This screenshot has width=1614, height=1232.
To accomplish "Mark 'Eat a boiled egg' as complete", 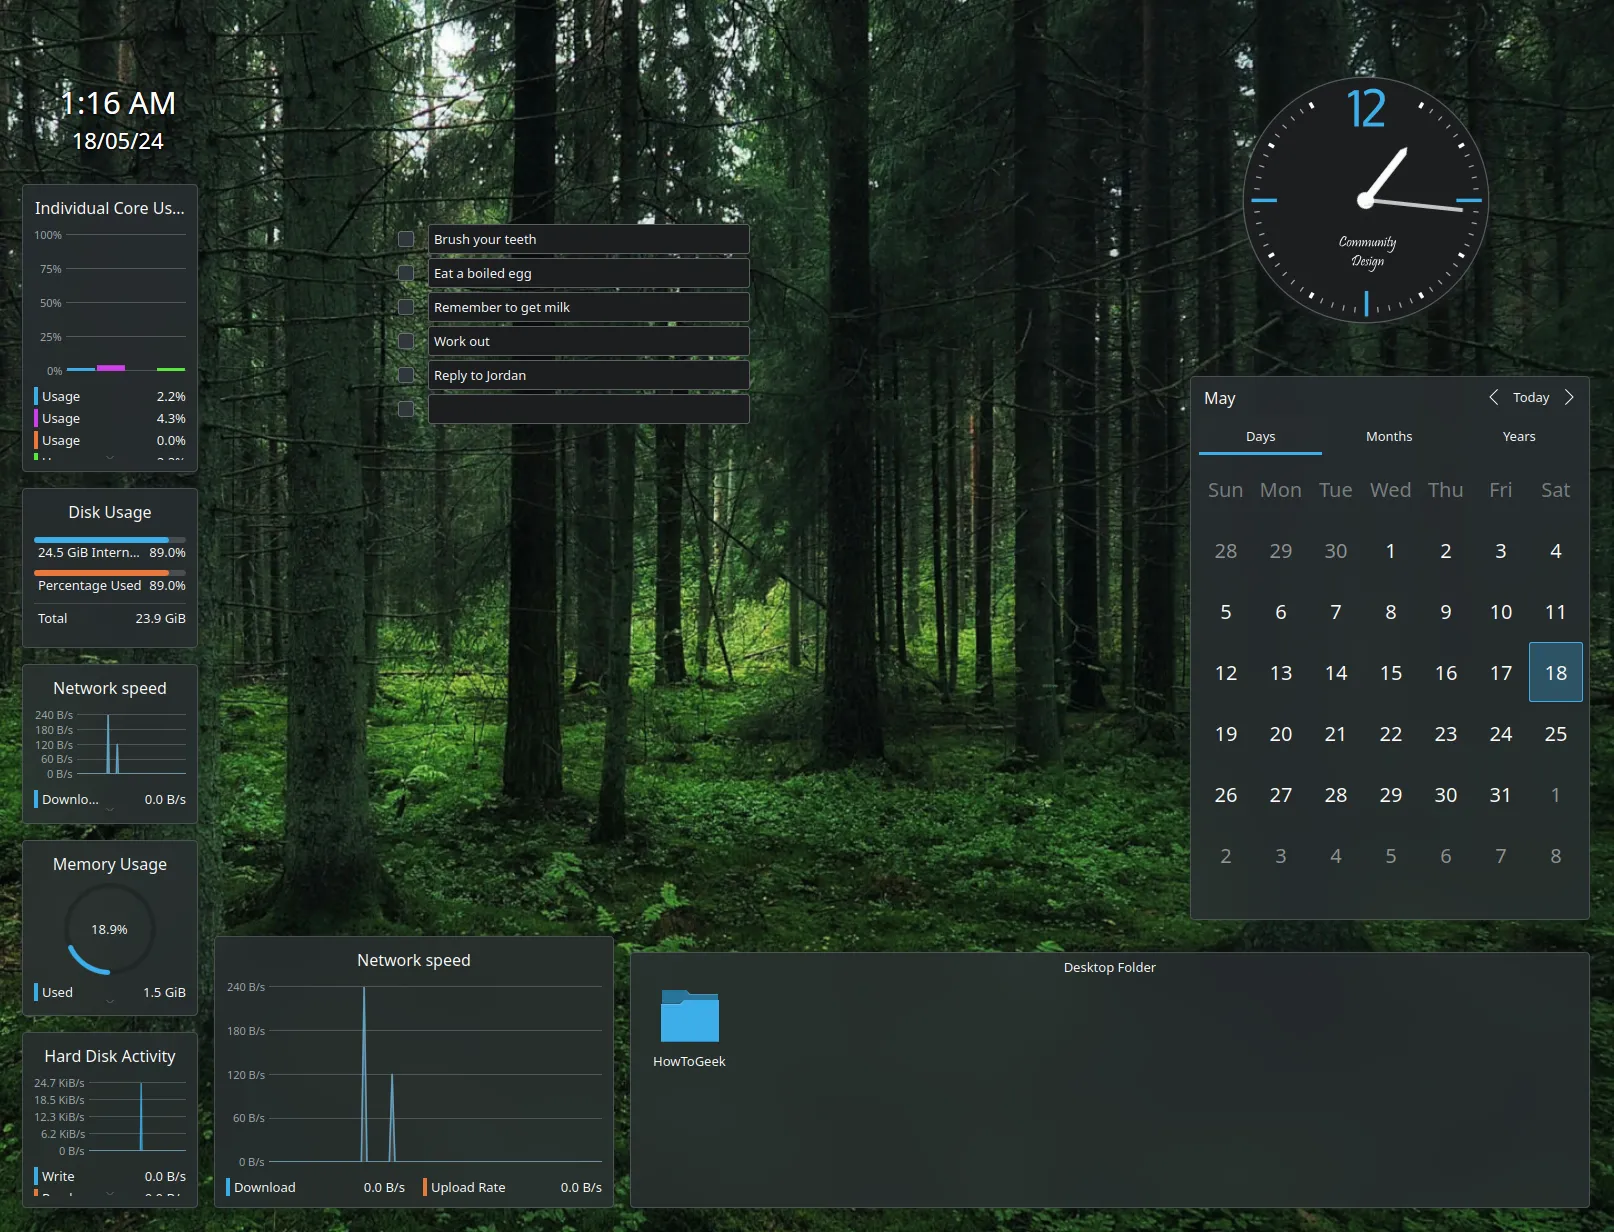I will click(x=406, y=273).
